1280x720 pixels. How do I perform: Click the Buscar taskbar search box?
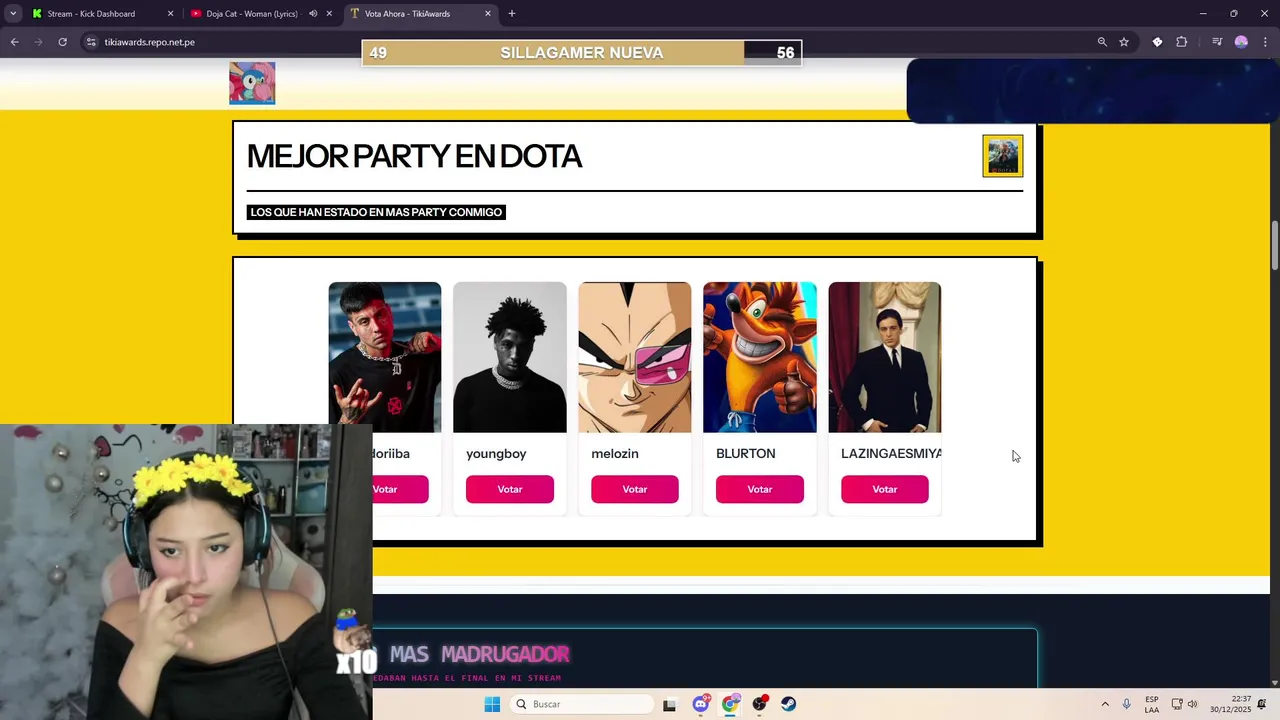coord(580,704)
